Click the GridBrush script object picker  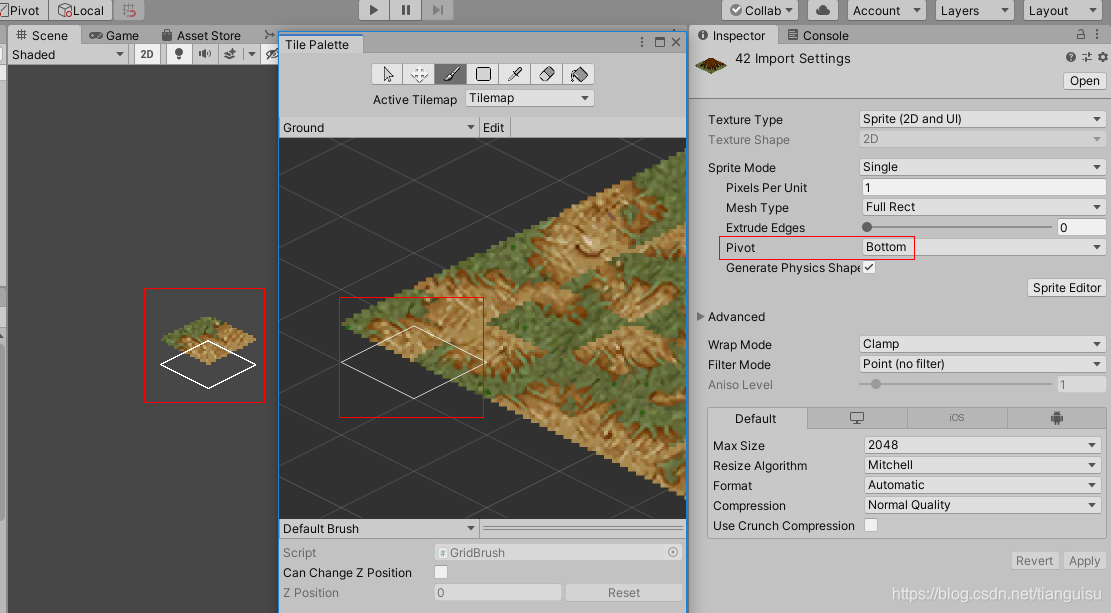pyautogui.click(x=673, y=552)
